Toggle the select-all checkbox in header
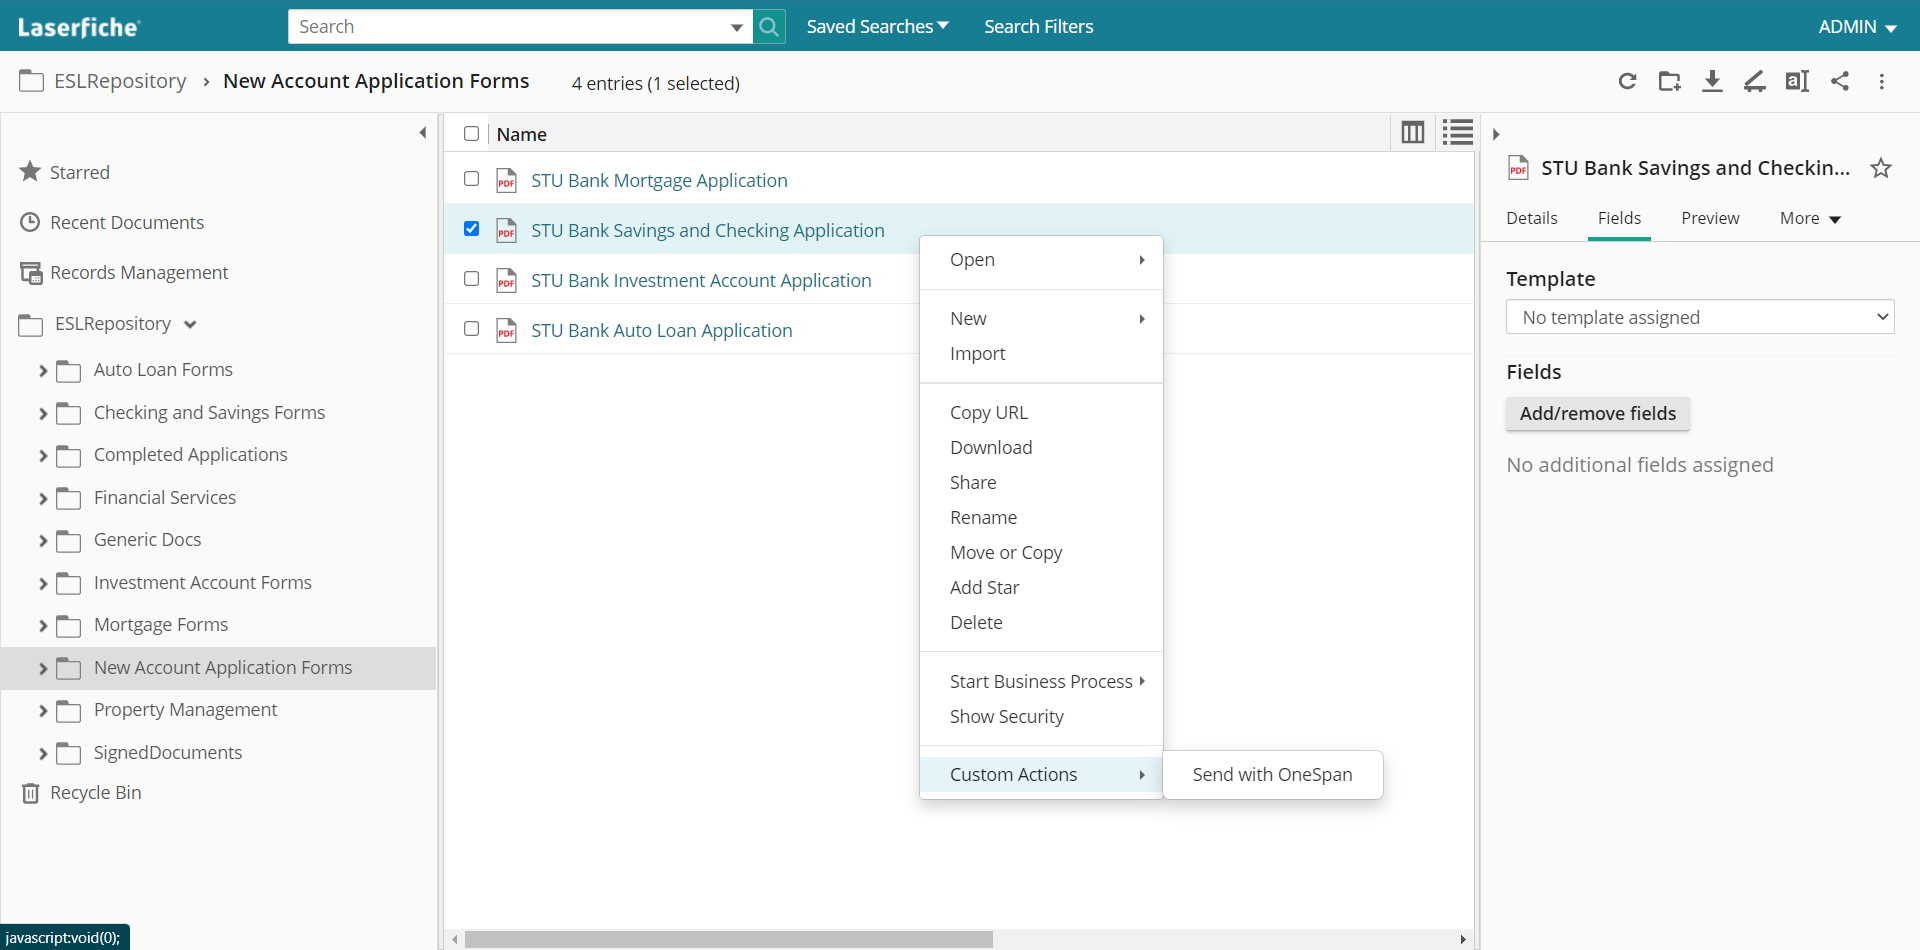The width and height of the screenshot is (1920, 950). [472, 133]
